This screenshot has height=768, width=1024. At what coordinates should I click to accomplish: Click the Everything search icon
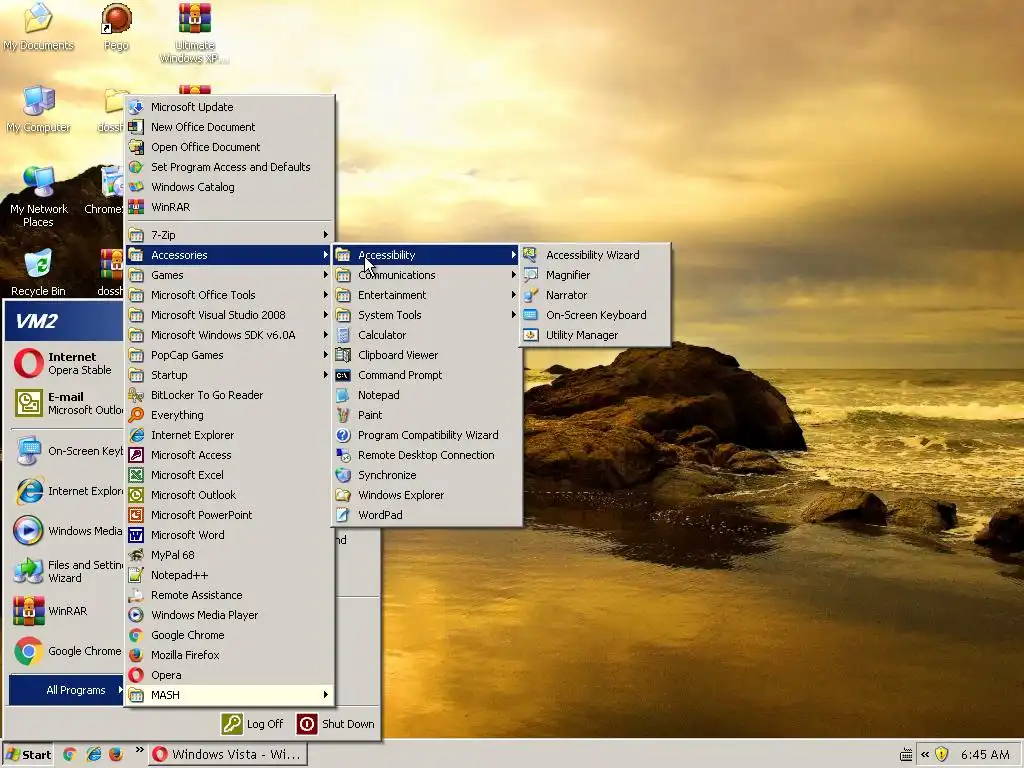point(136,415)
